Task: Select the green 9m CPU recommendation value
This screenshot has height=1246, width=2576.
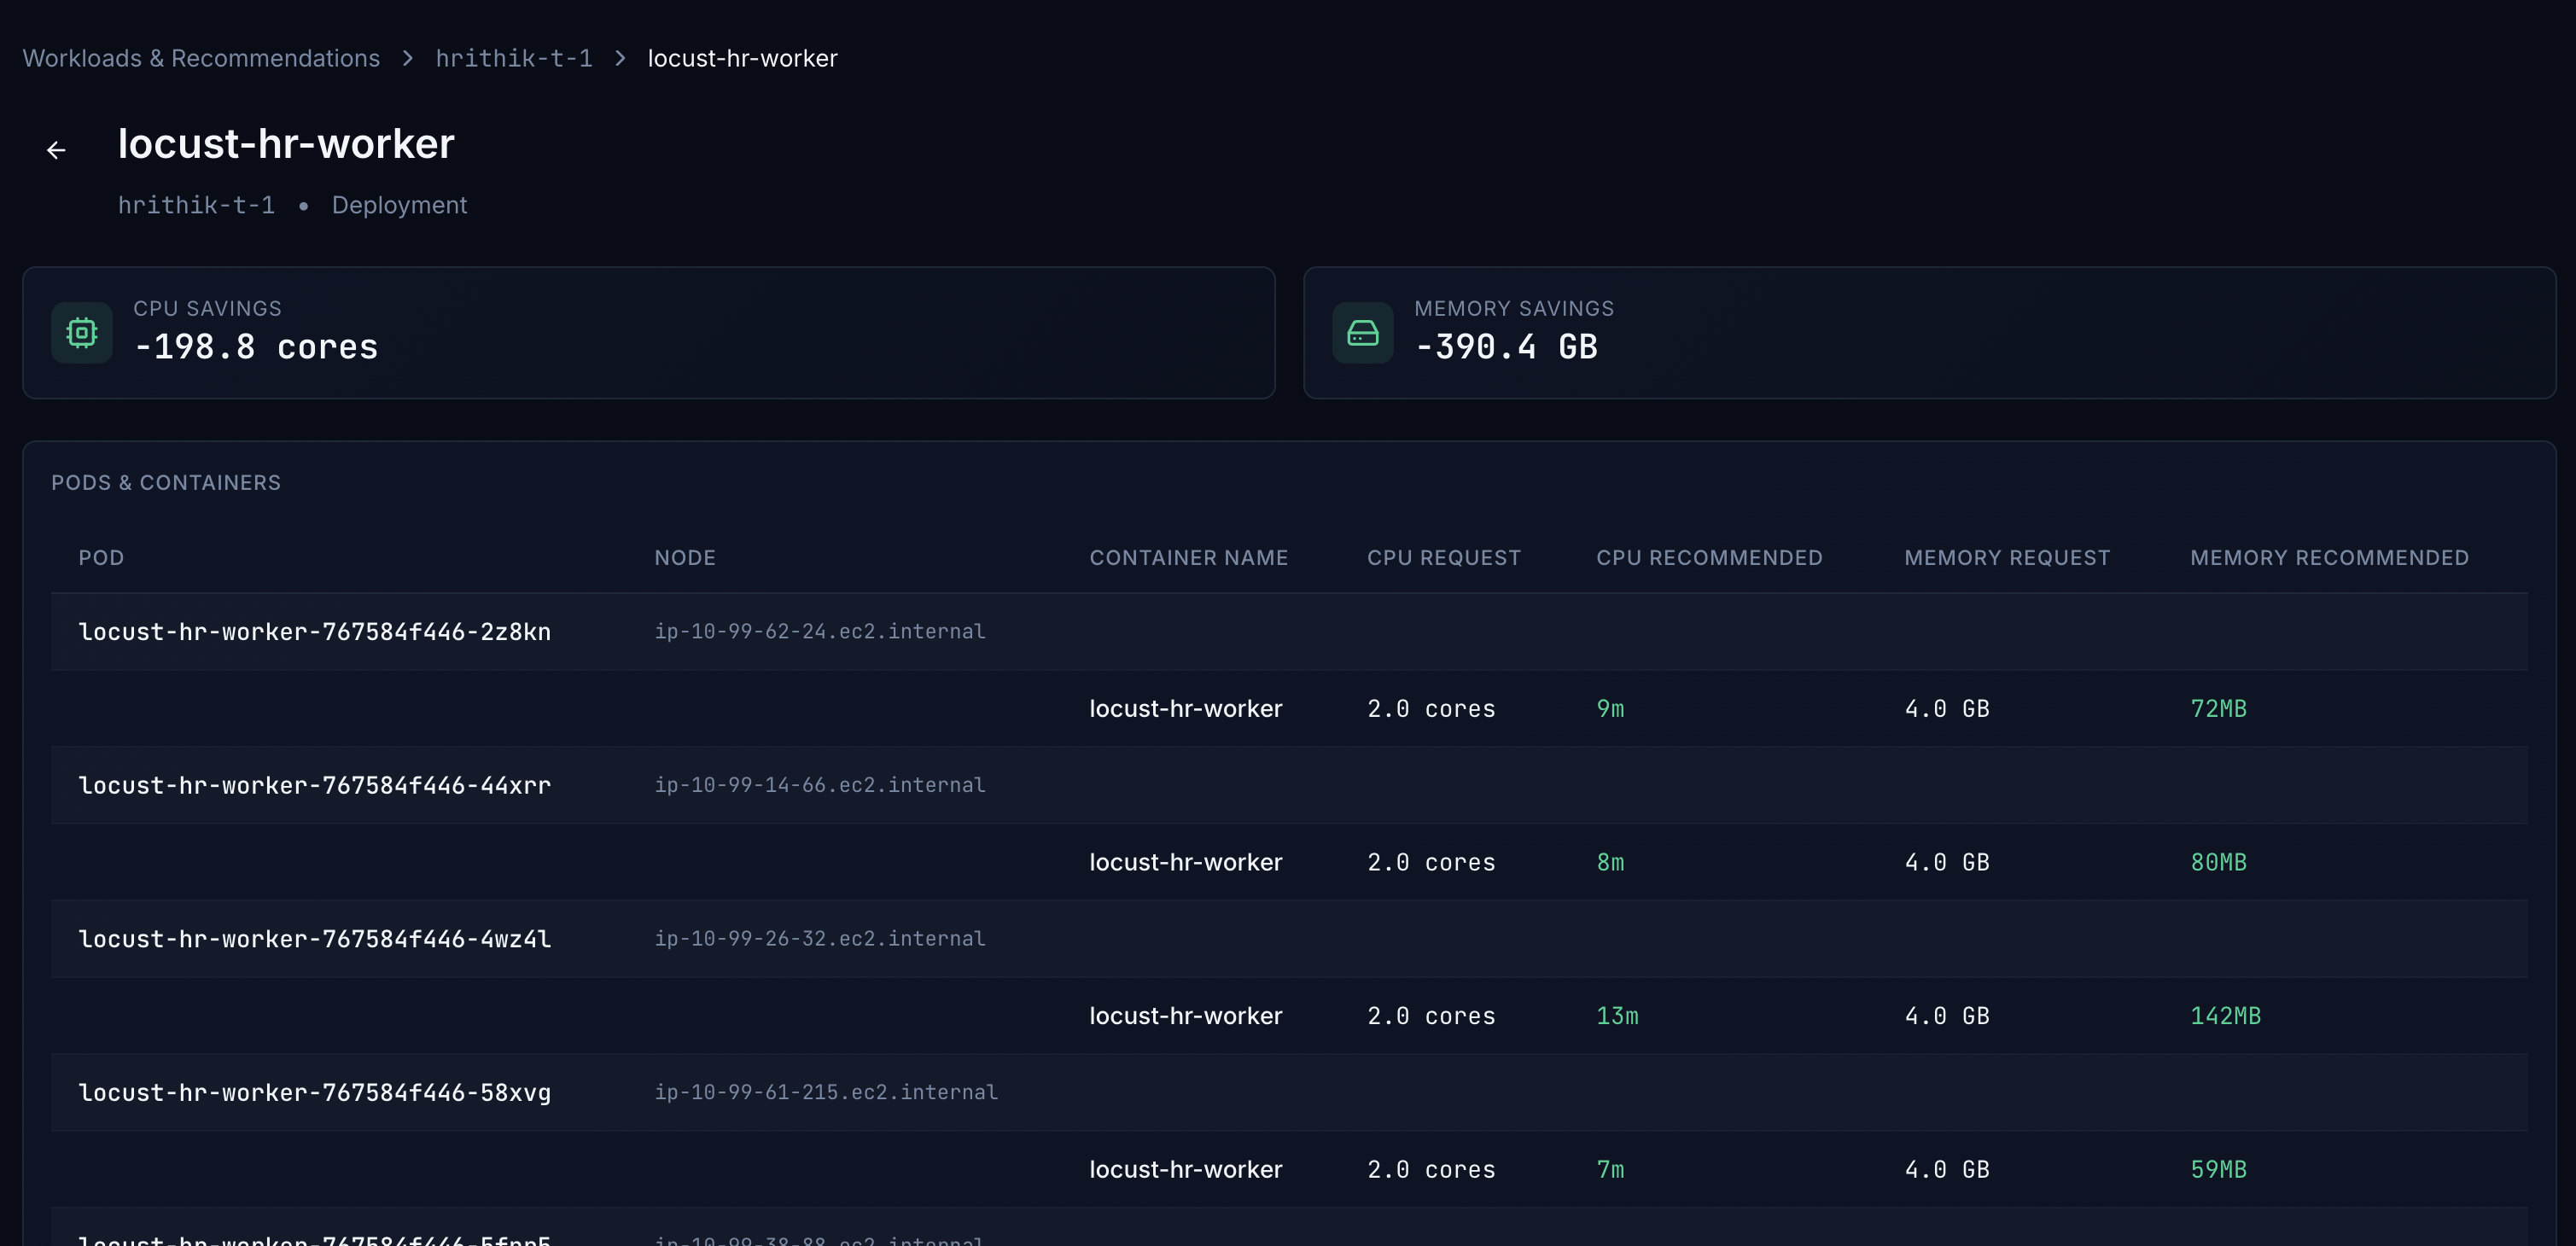Action: [x=1610, y=708]
